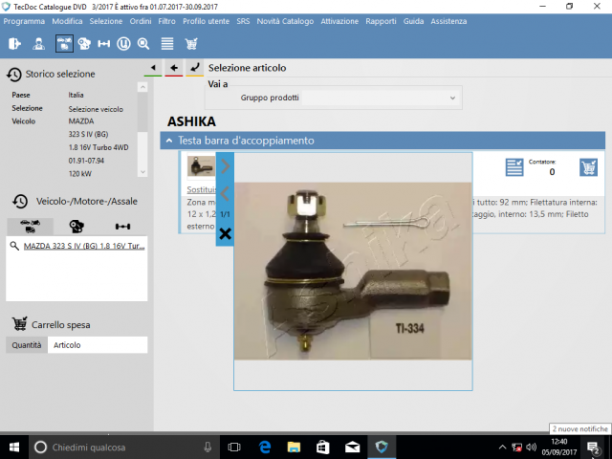Open Microsoft Edge from taskbar
Viewport: 612px width, 459px height.
coord(265,447)
